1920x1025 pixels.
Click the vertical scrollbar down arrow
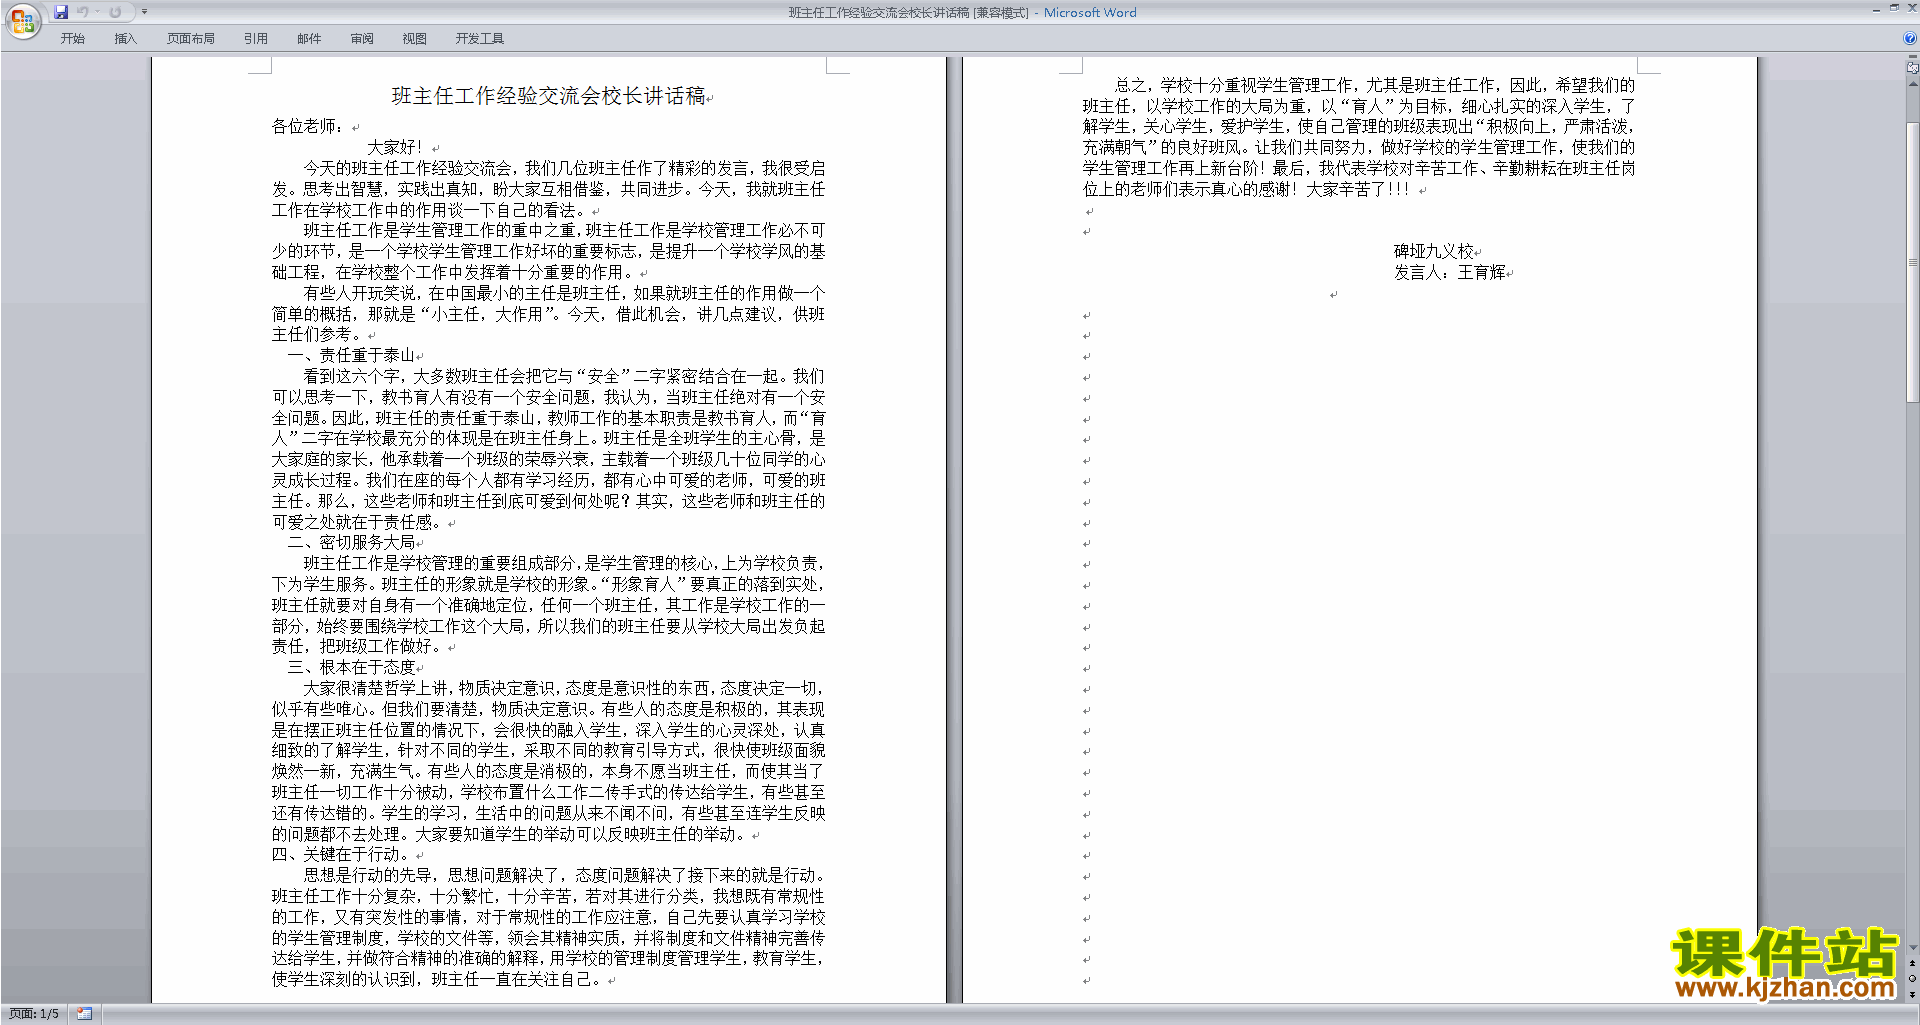tap(1912, 947)
